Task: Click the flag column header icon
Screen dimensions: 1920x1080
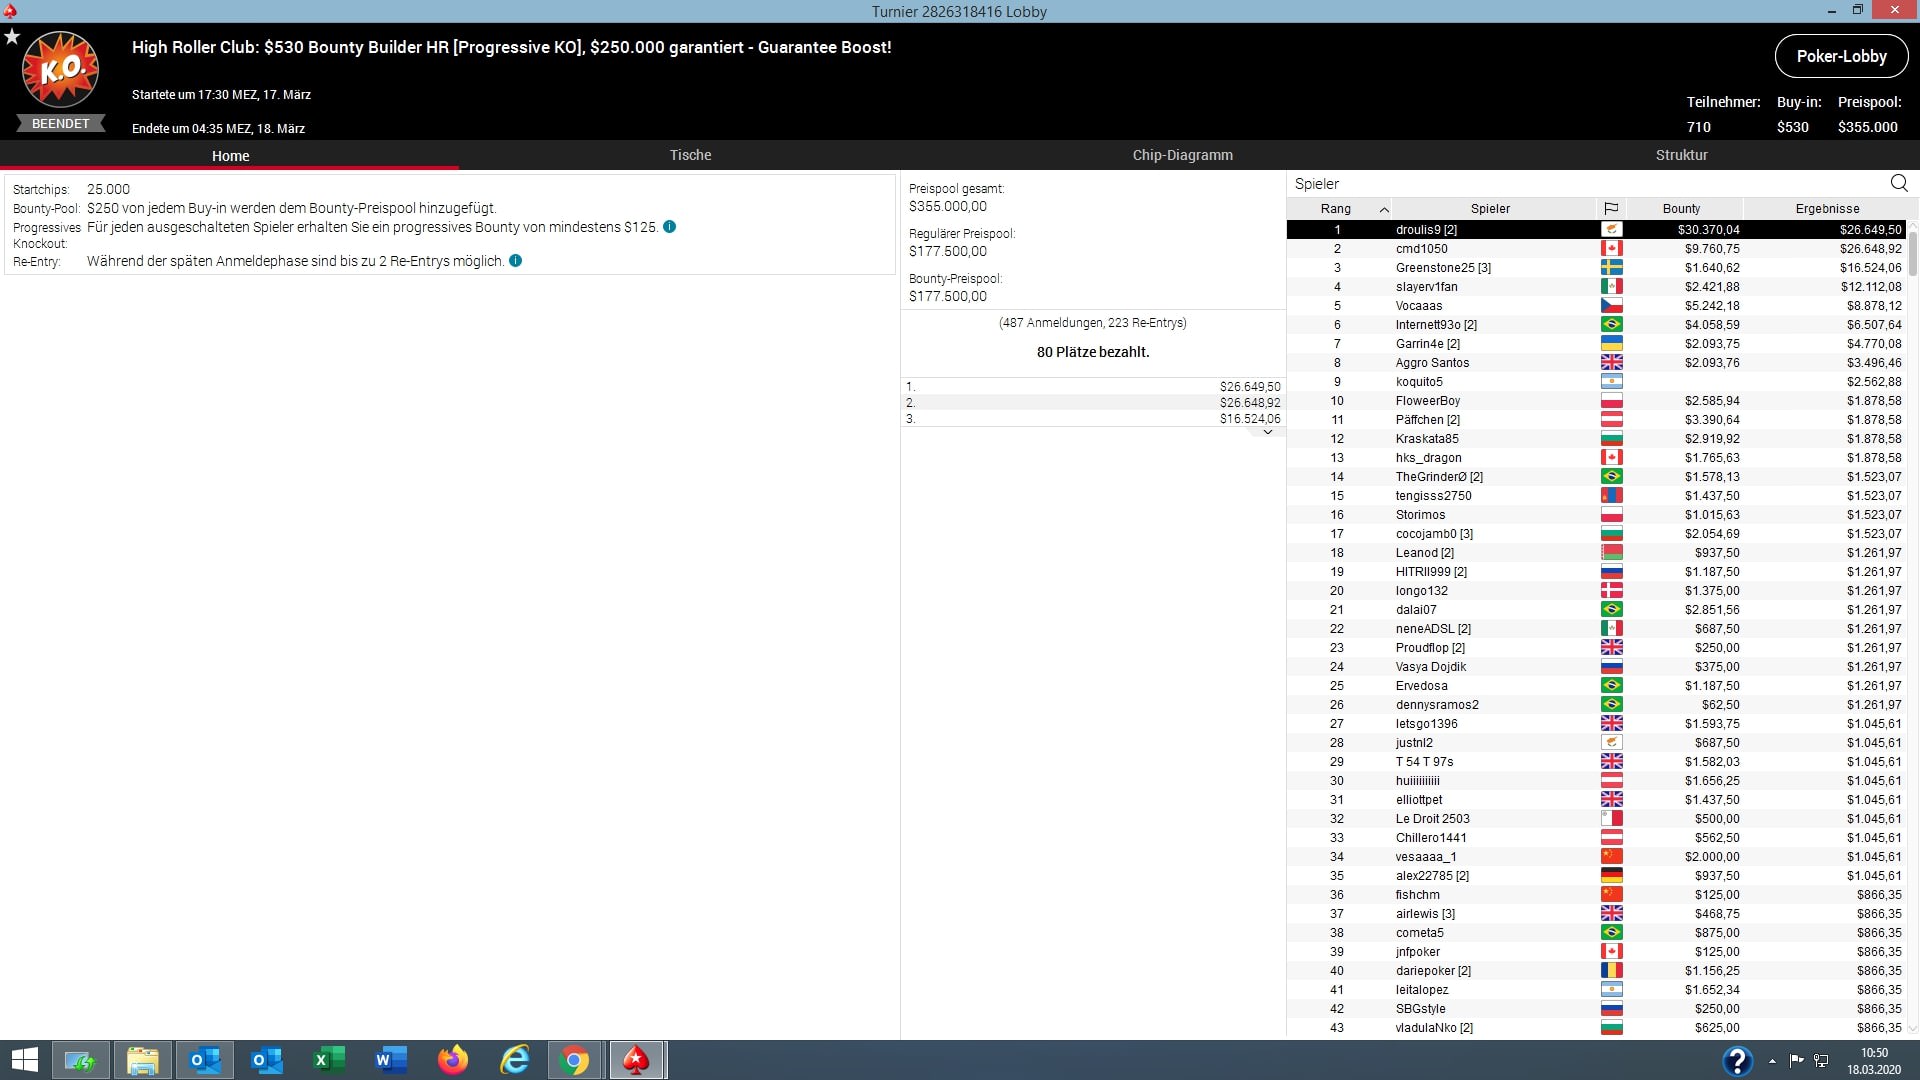Action: [x=1610, y=208]
